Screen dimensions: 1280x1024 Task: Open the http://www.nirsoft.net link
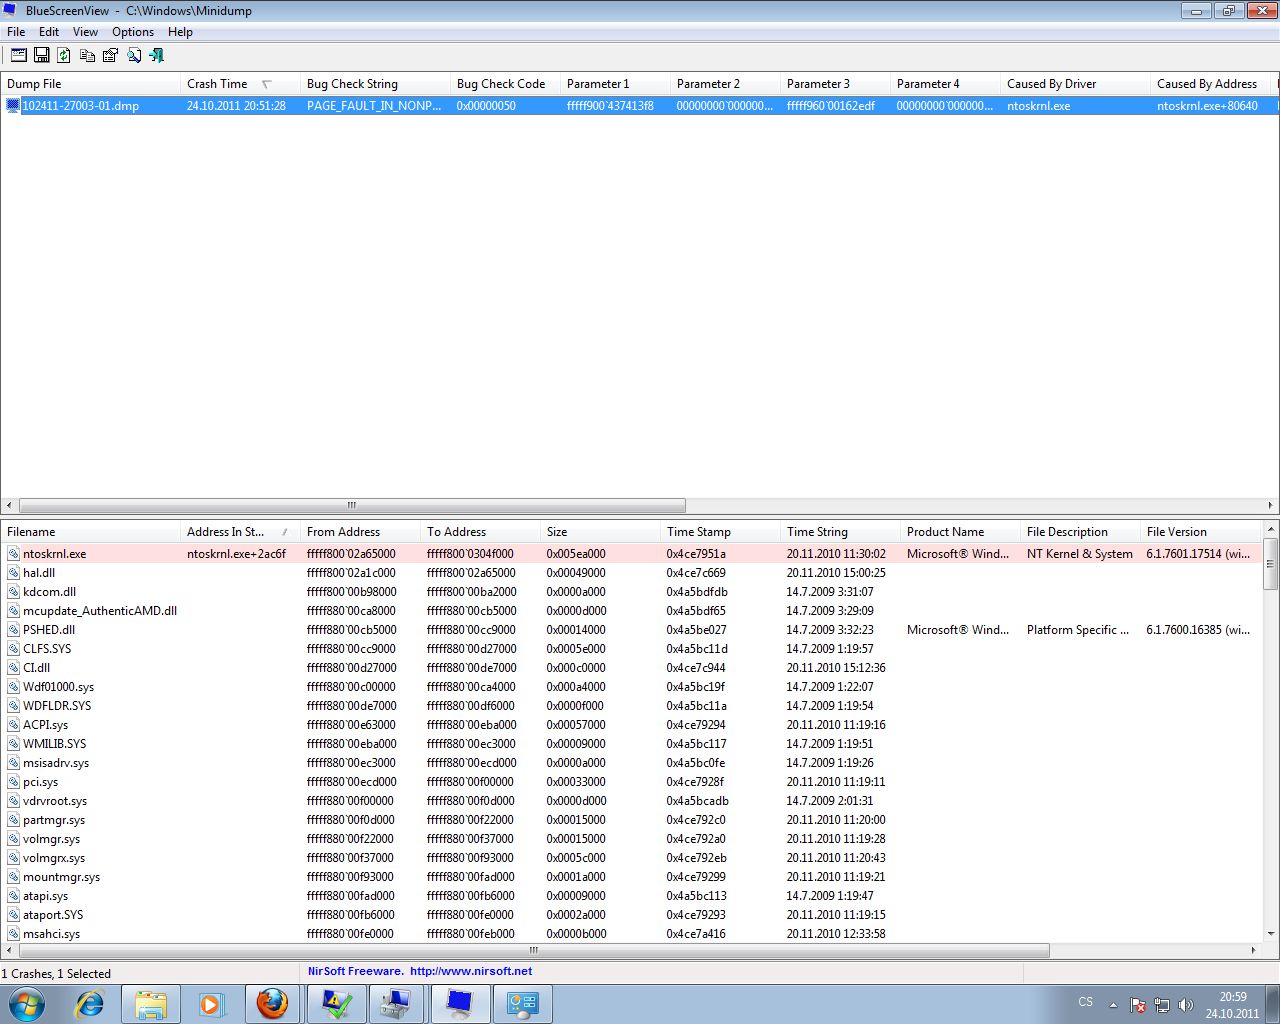471,971
